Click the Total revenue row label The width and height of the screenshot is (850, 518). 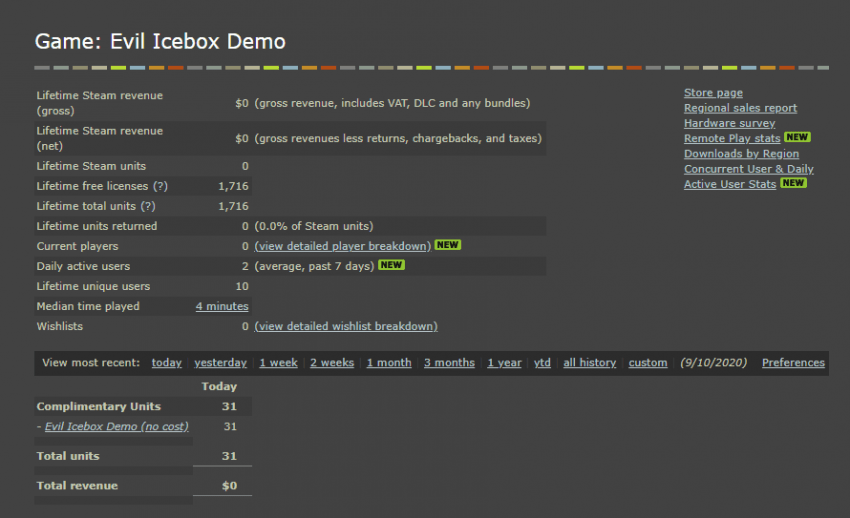pyautogui.click(x=77, y=485)
